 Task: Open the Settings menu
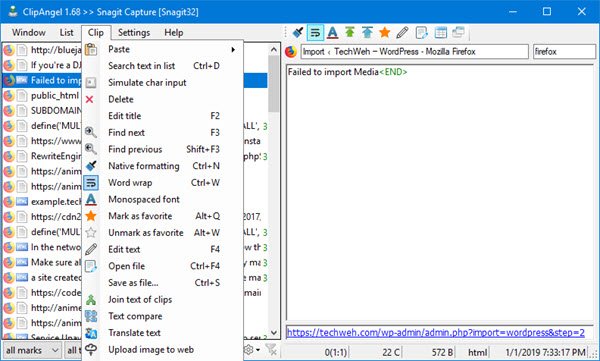point(134,33)
